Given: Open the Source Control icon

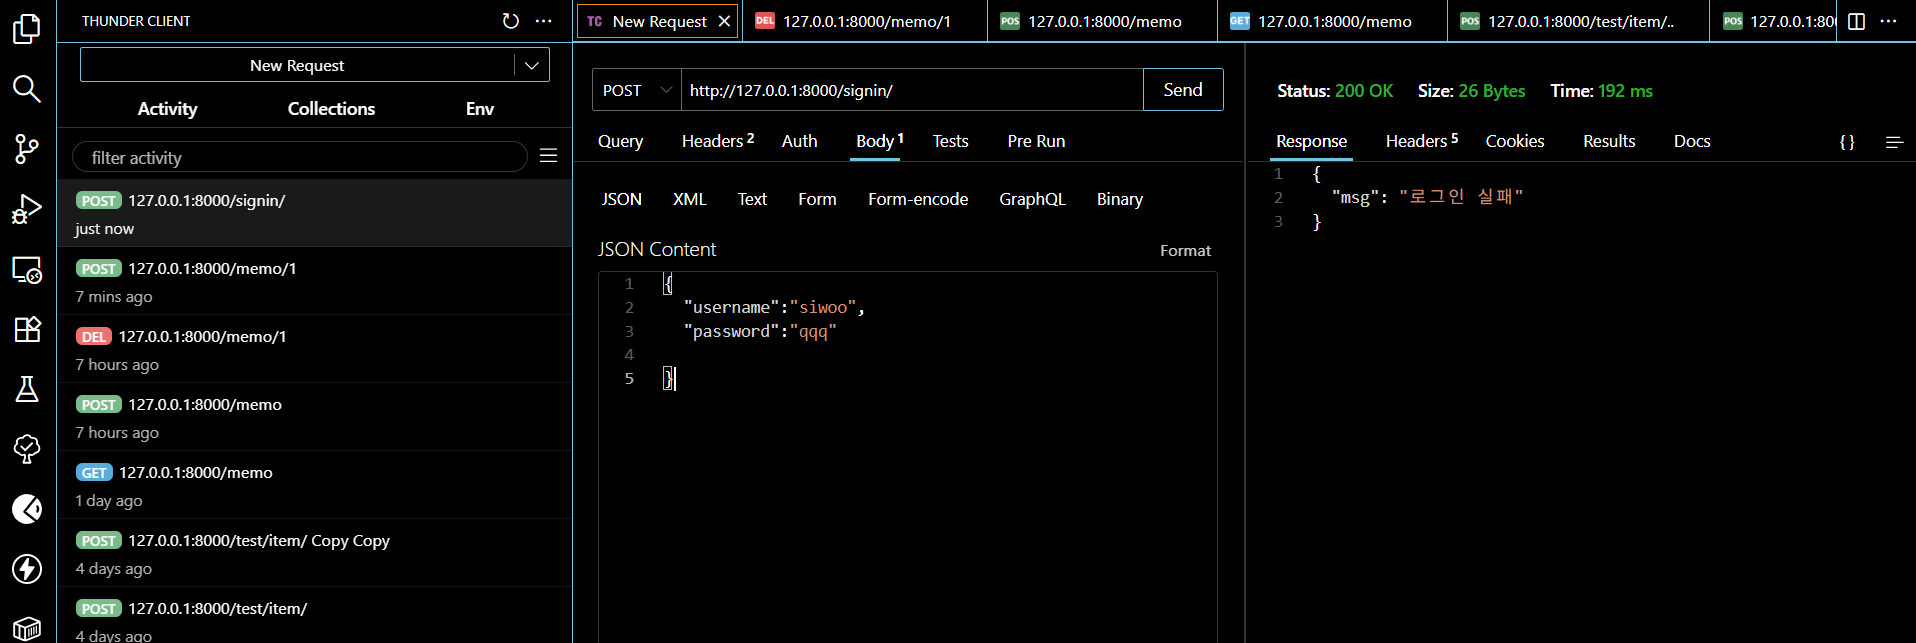Looking at the screenshot, I should coord(27,149).
